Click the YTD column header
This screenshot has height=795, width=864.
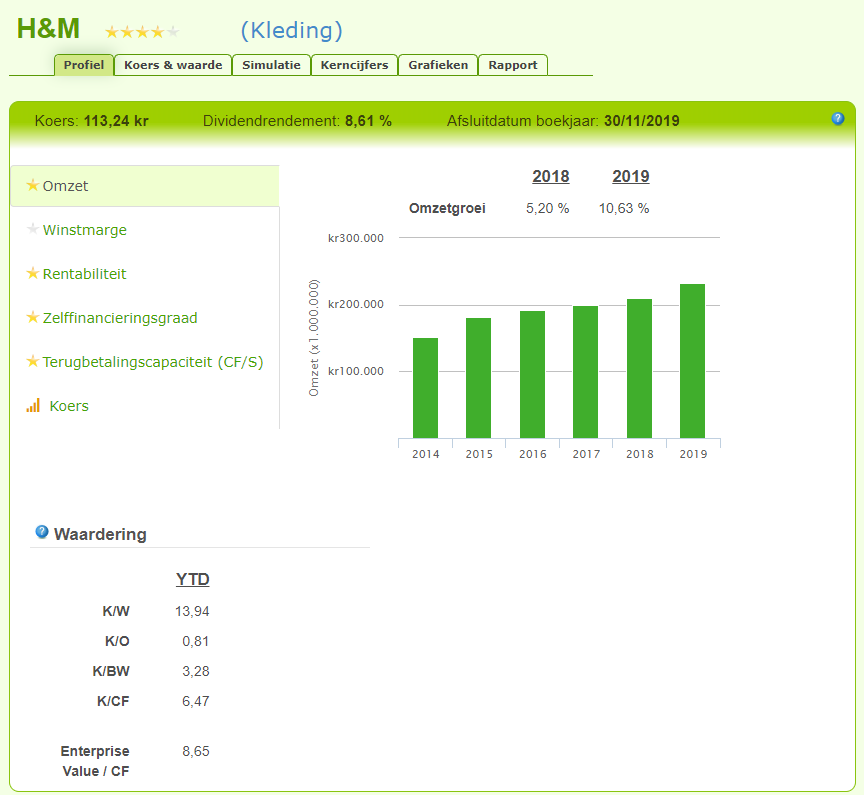[x=192, y=580]
